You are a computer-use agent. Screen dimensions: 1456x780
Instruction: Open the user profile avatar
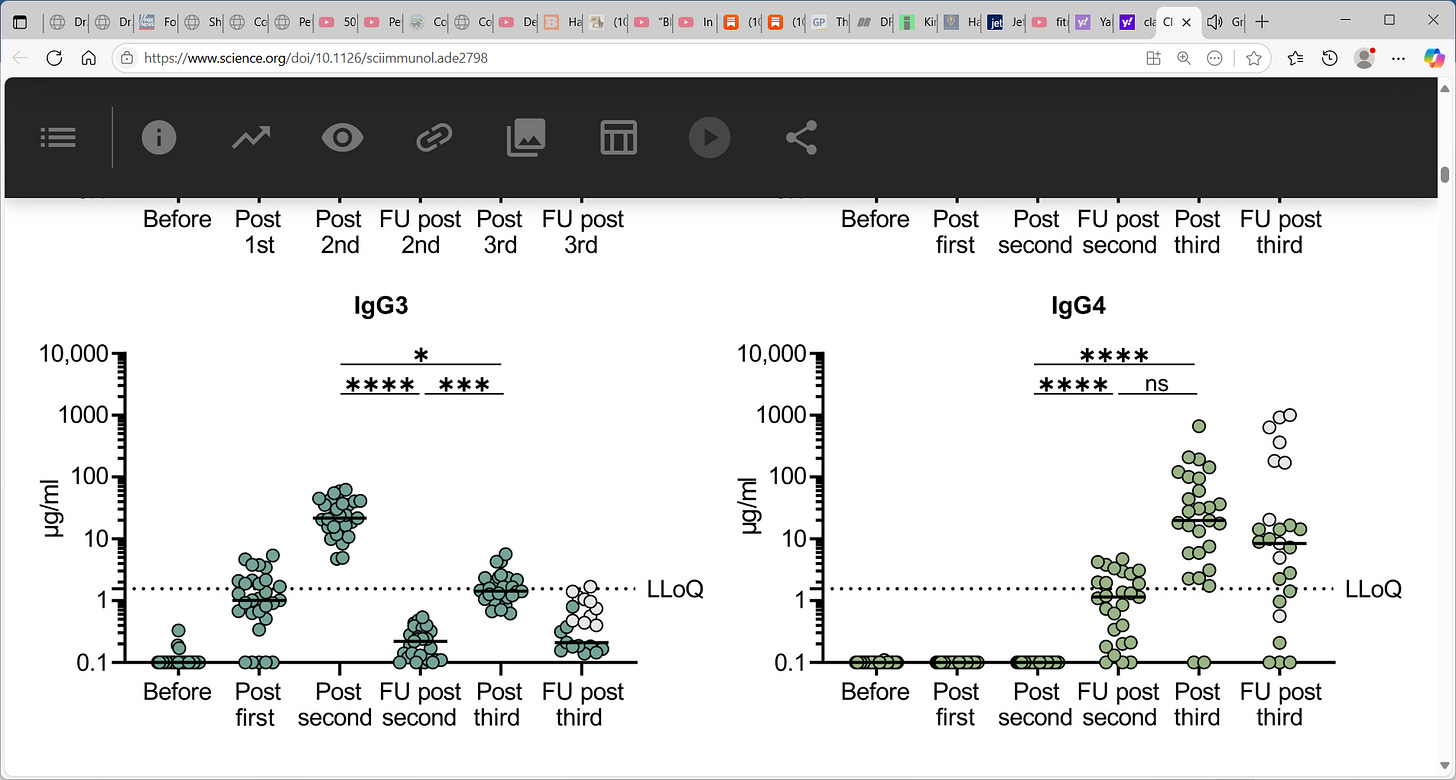(1364, 59)
